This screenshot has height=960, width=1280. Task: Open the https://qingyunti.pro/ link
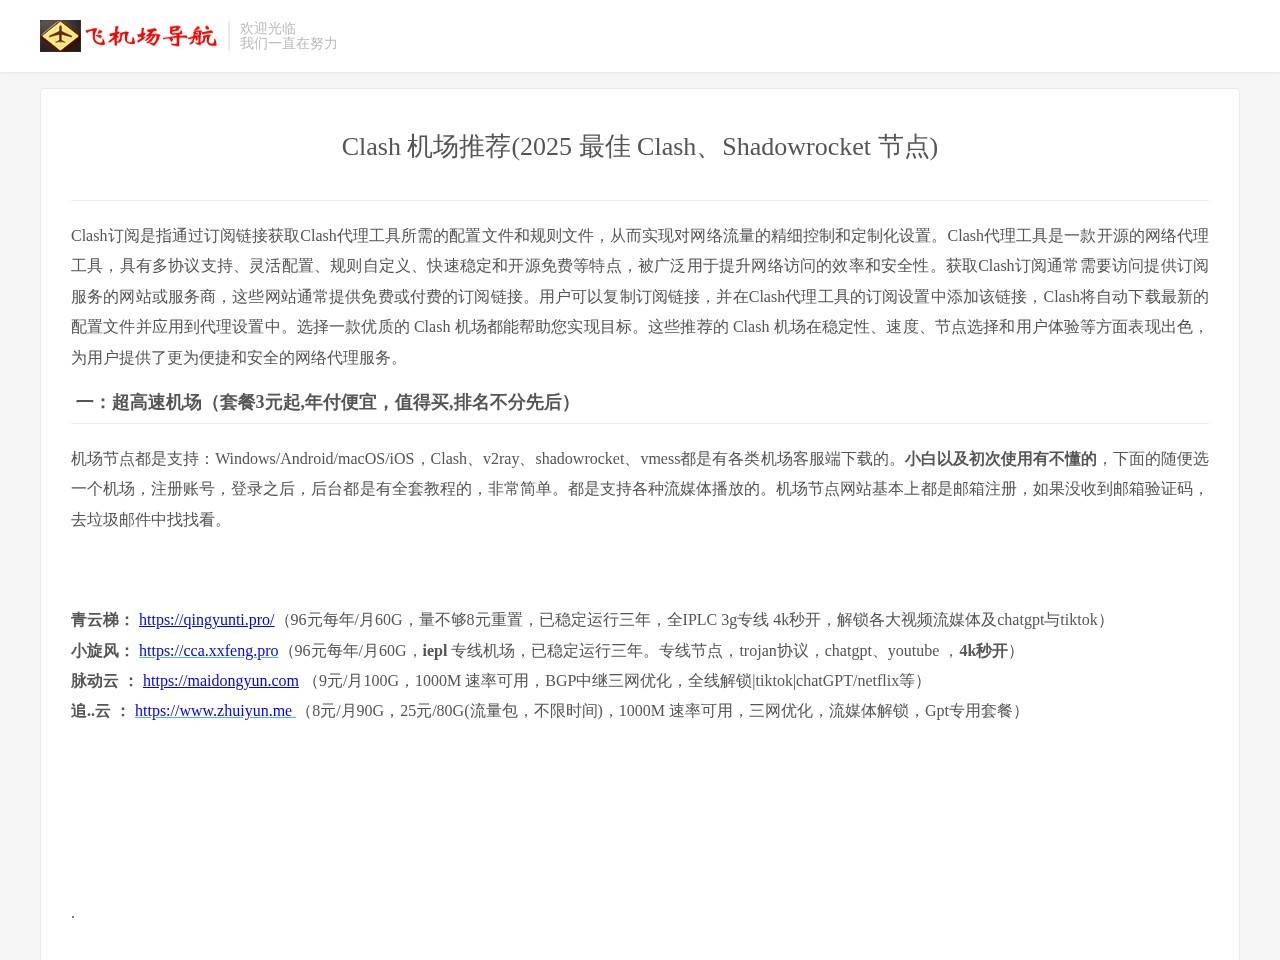click(206, 620)
